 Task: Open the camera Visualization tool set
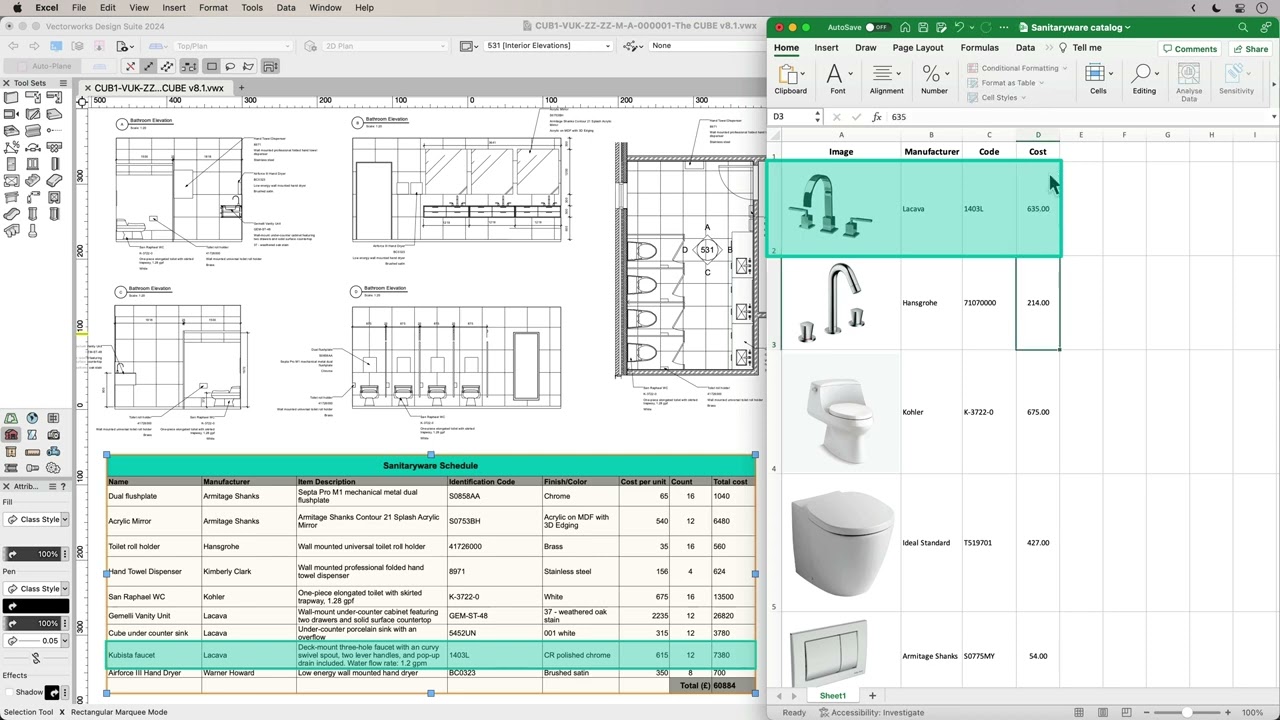(x=54, y=435)
